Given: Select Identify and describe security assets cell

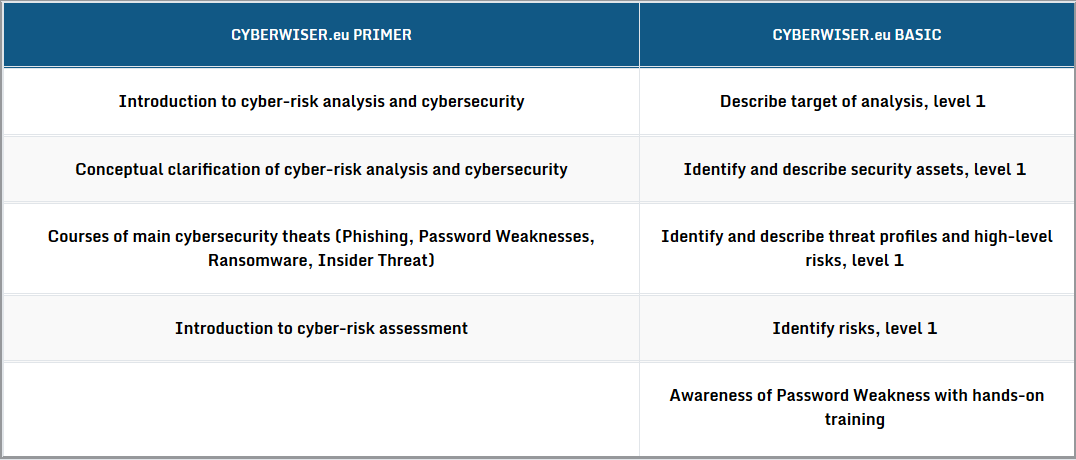Looking at the screenshot, I should point(856,170).
